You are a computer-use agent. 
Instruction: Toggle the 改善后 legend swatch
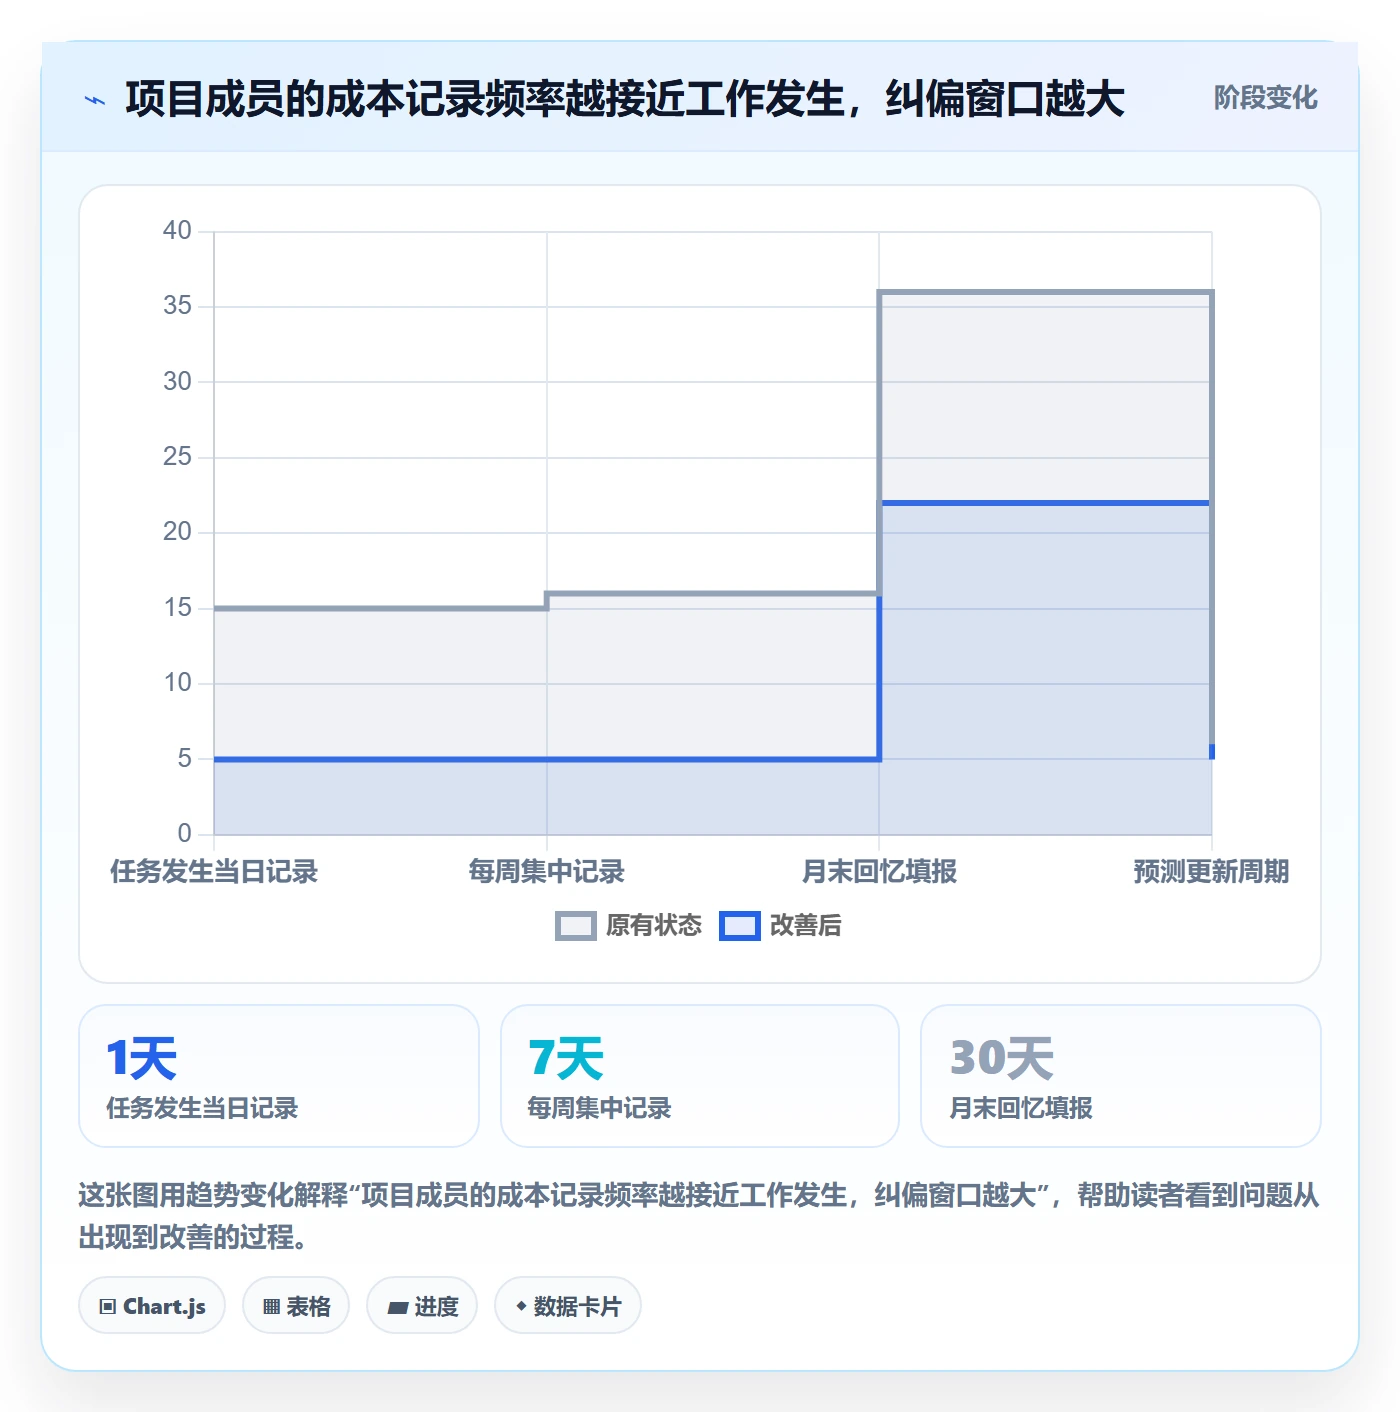coord(739,926)
